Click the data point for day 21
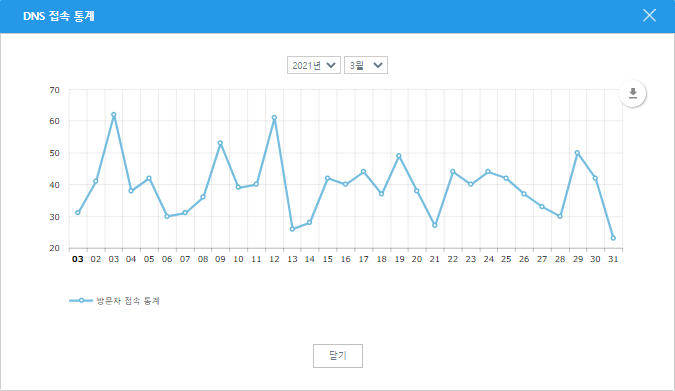This screenshot has height=391, width=675. (435, 225)
